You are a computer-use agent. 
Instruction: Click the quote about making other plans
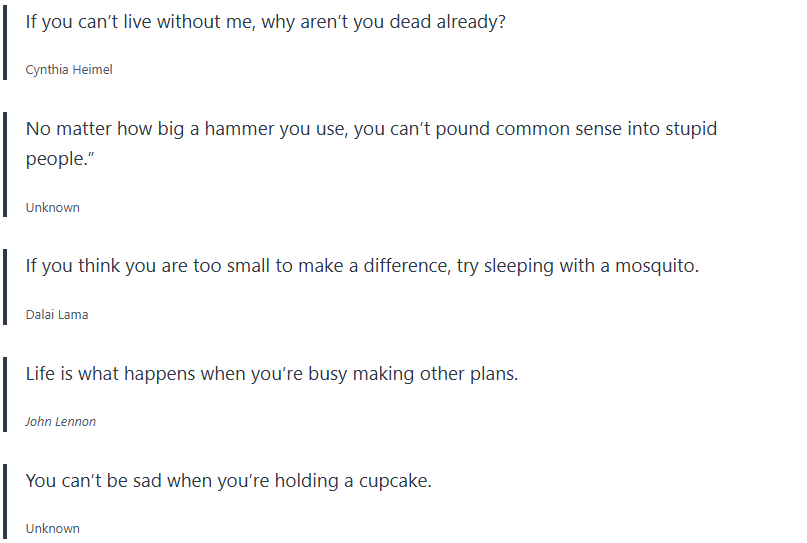coord(272,374)
